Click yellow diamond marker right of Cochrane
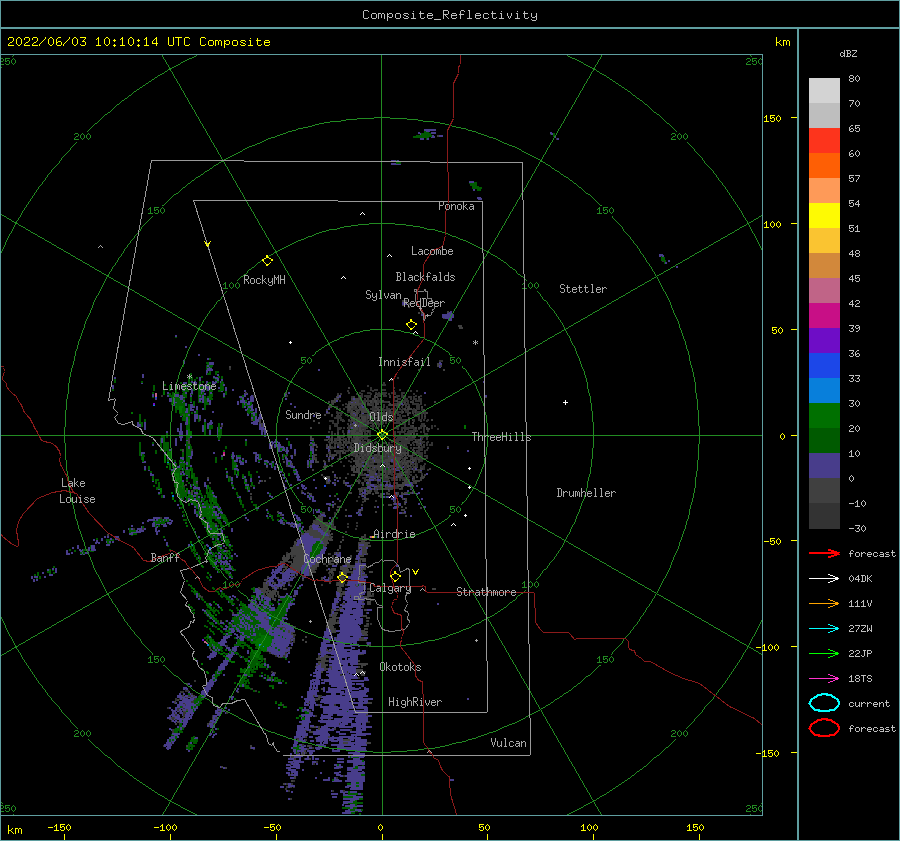 (x=343, y=577)
